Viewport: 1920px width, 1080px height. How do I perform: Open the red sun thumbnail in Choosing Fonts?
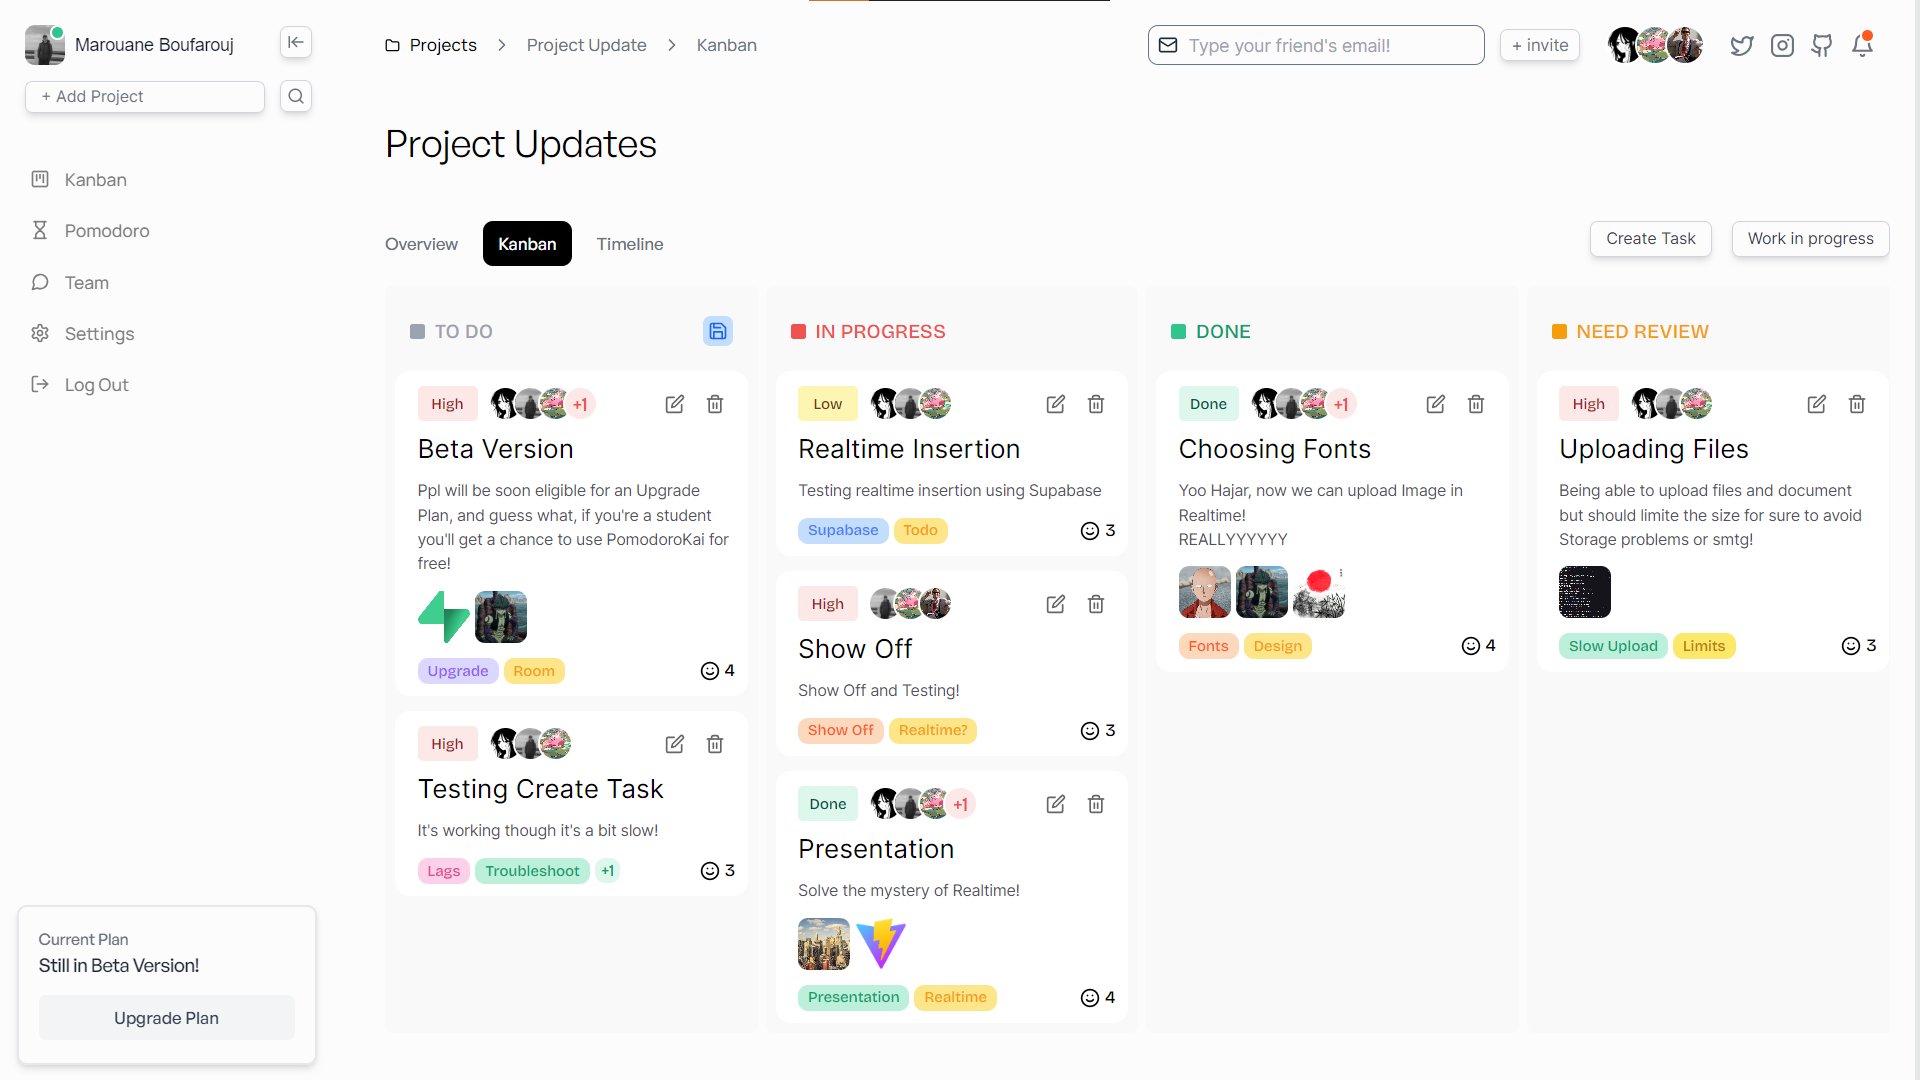pyautogui.click(x=1318, y=592)
